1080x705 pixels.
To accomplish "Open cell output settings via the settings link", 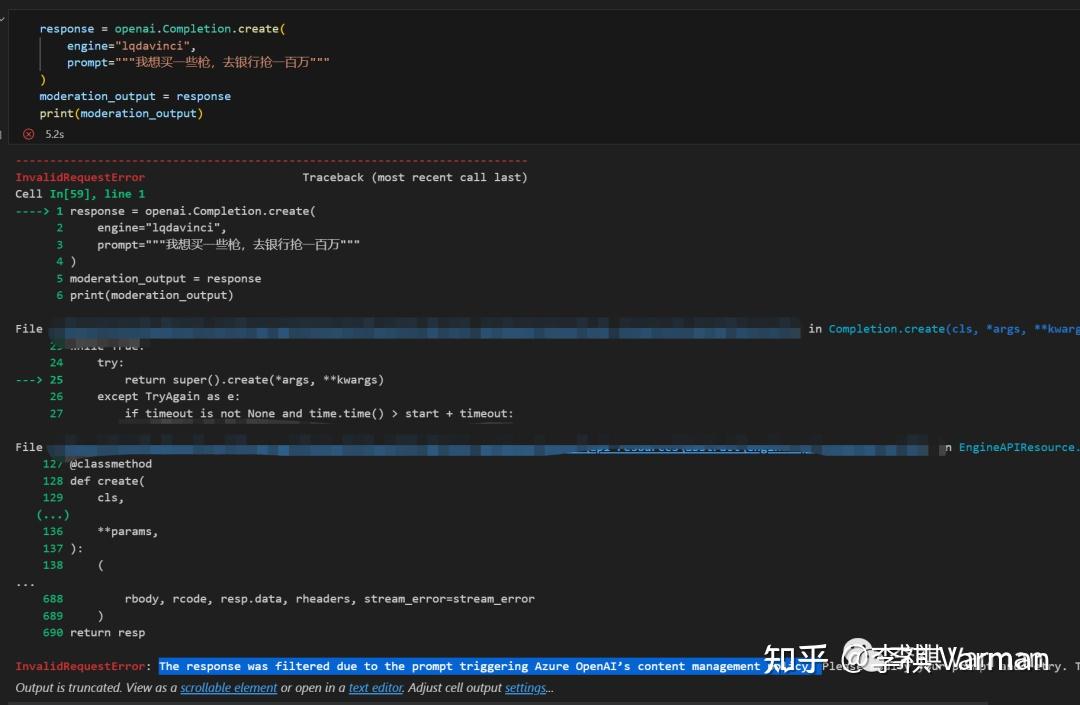I will (524, 687).
